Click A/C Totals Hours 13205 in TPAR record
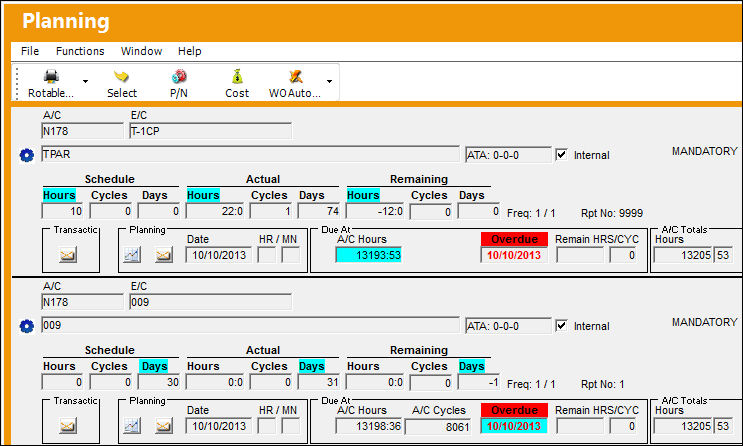This screenshot has width=743, height=446. pos(683,255)
